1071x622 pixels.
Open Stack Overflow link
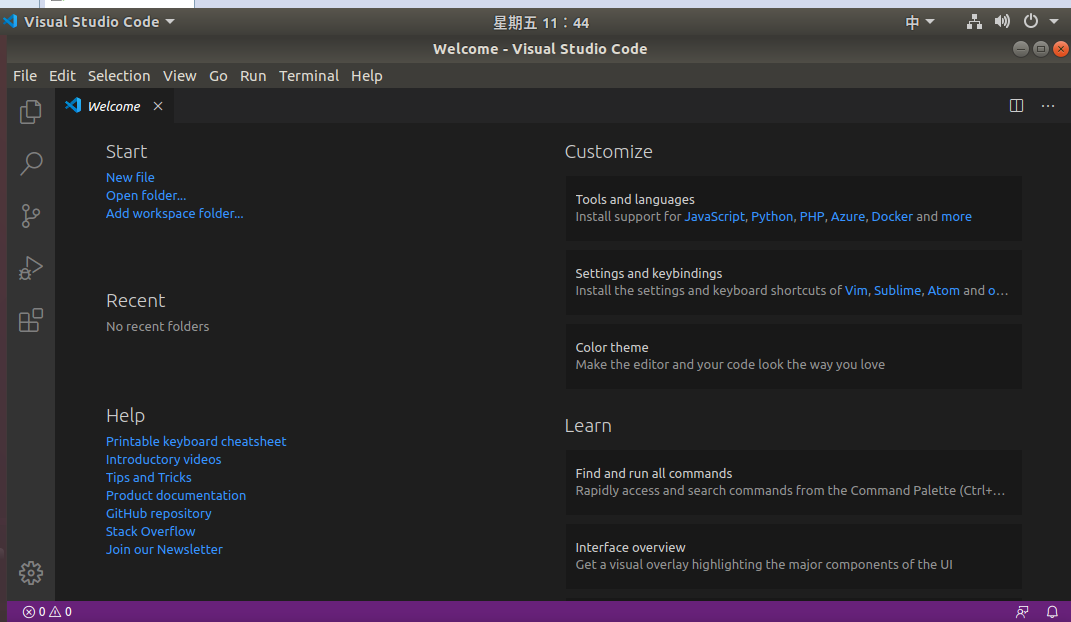(x=150, y=531)
